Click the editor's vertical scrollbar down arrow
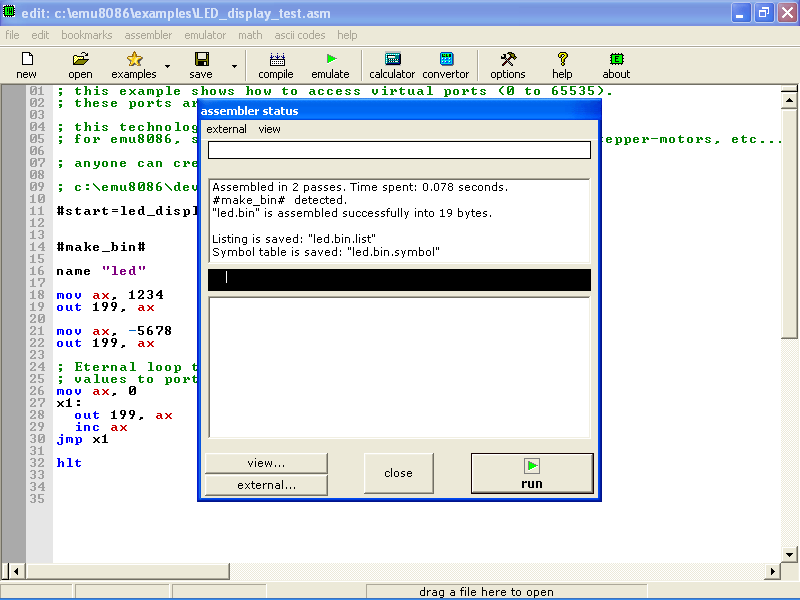800x600 pixels. click(x=789, y=554)
